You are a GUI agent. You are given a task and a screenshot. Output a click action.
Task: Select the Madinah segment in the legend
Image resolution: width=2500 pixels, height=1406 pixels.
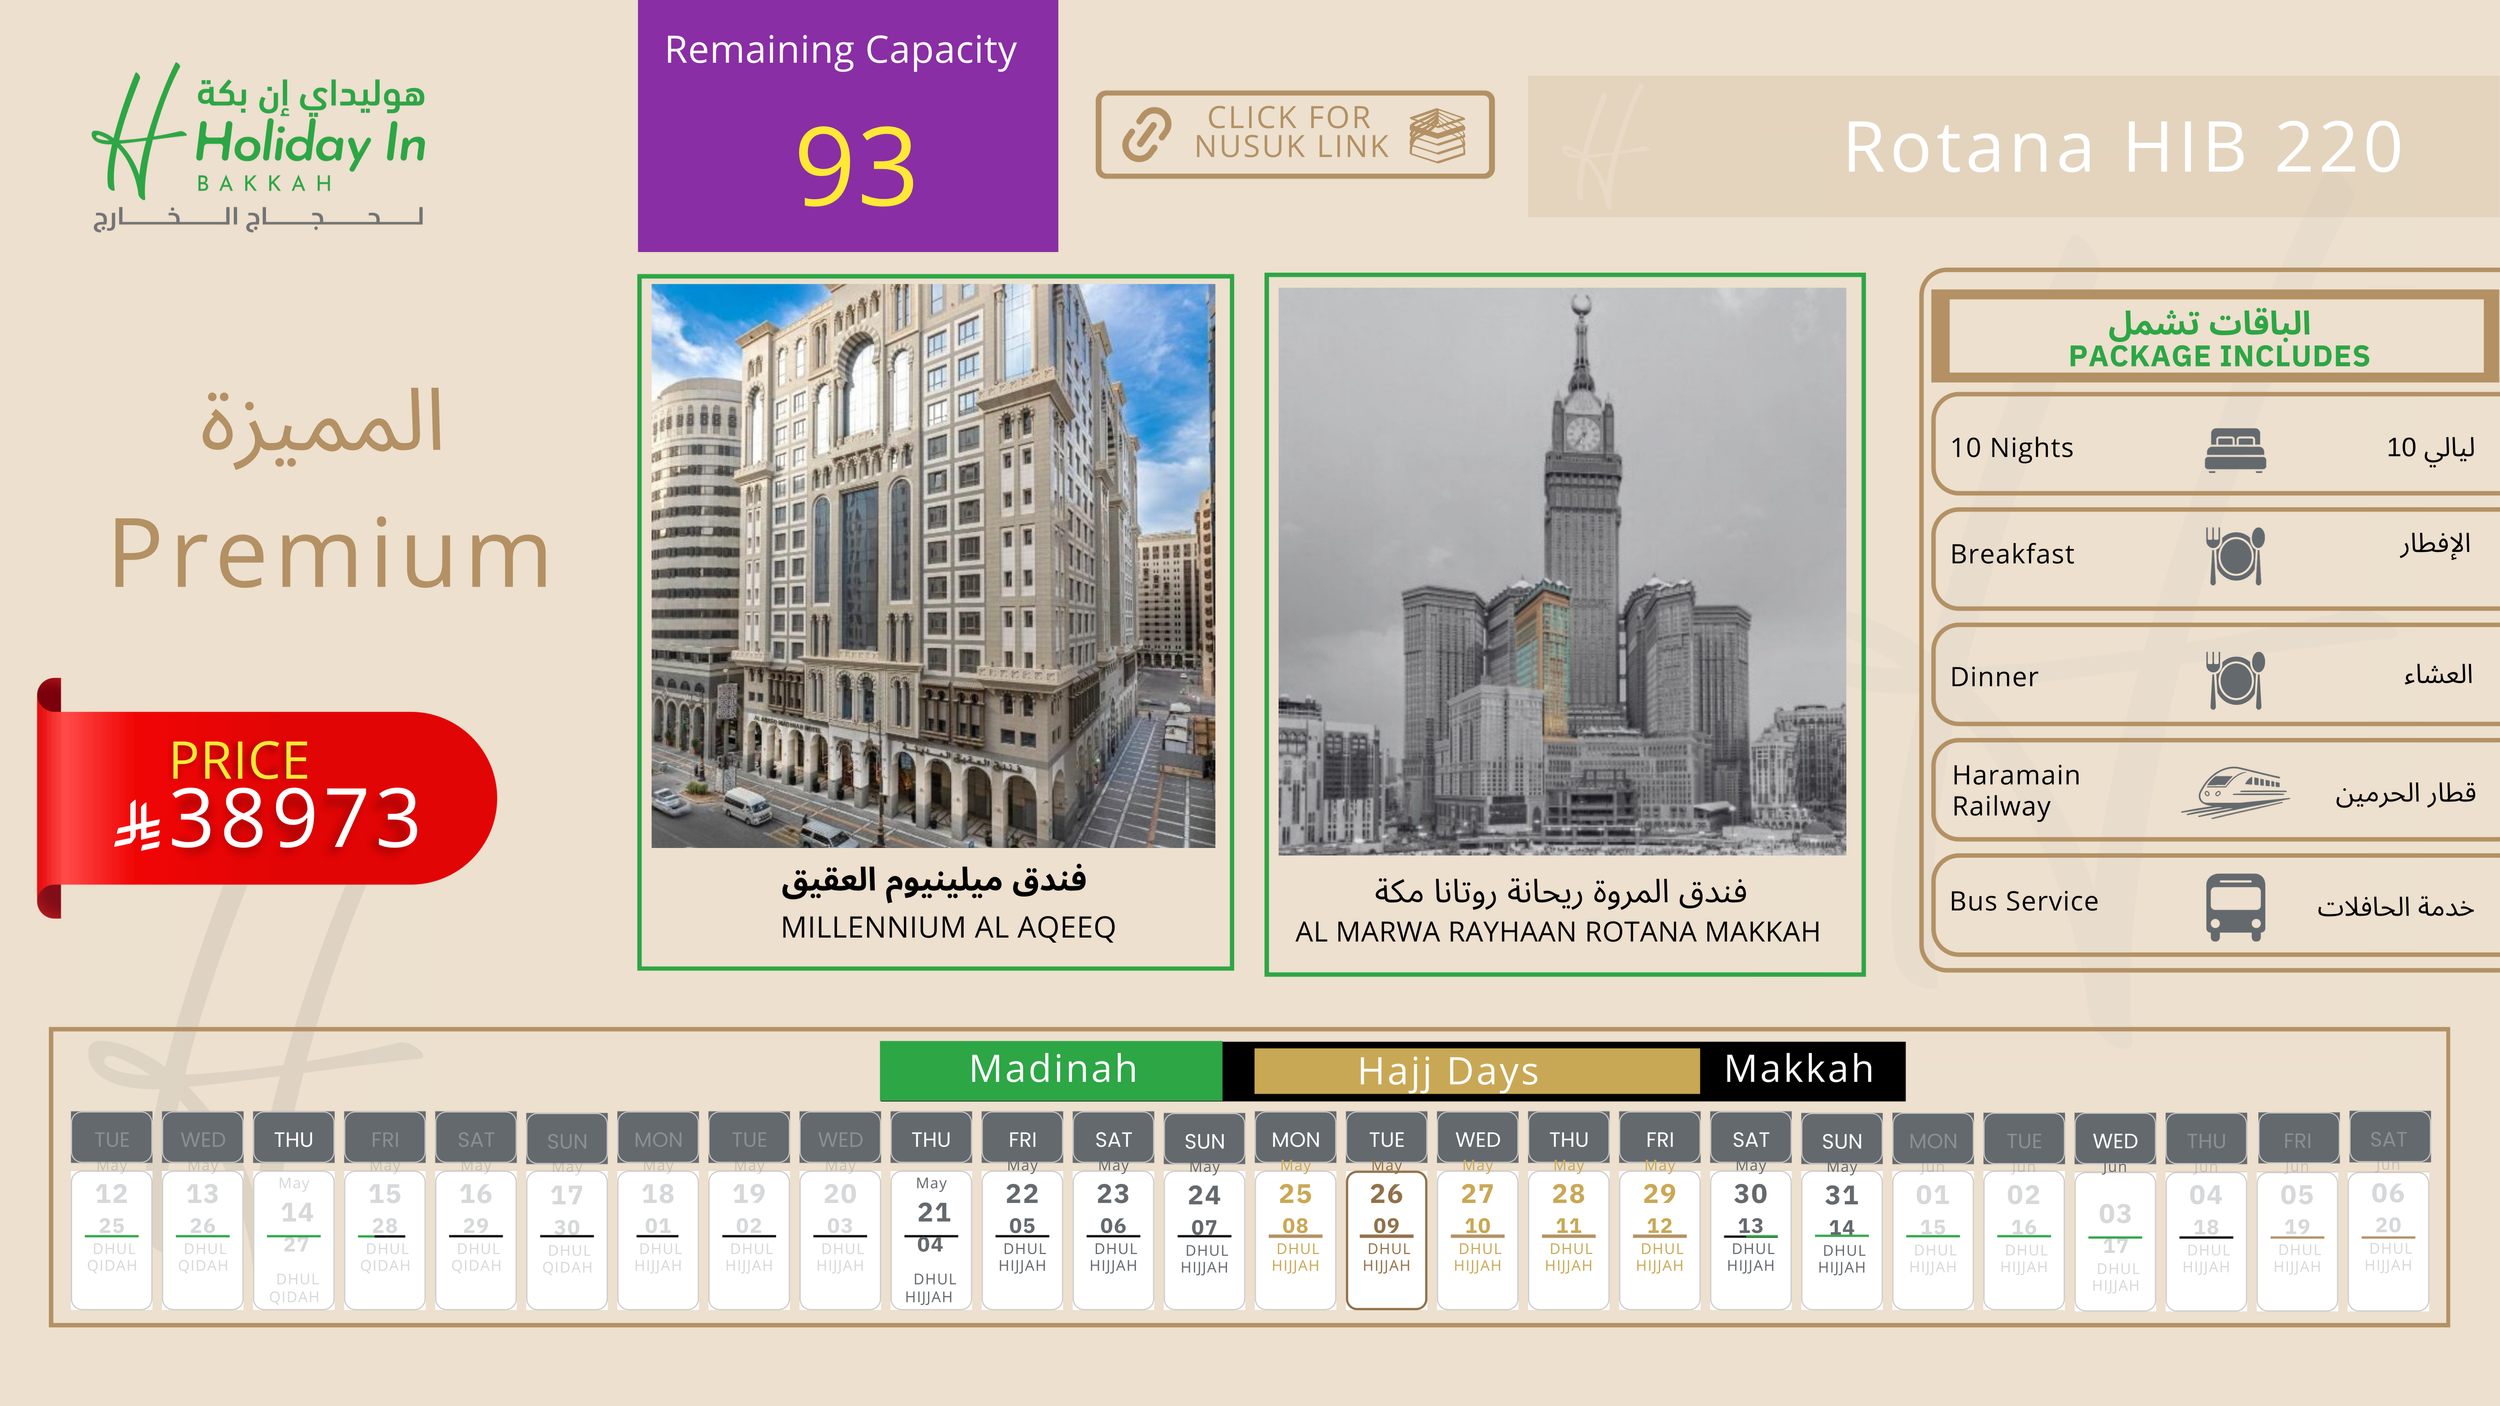tap(1052, 1070)
